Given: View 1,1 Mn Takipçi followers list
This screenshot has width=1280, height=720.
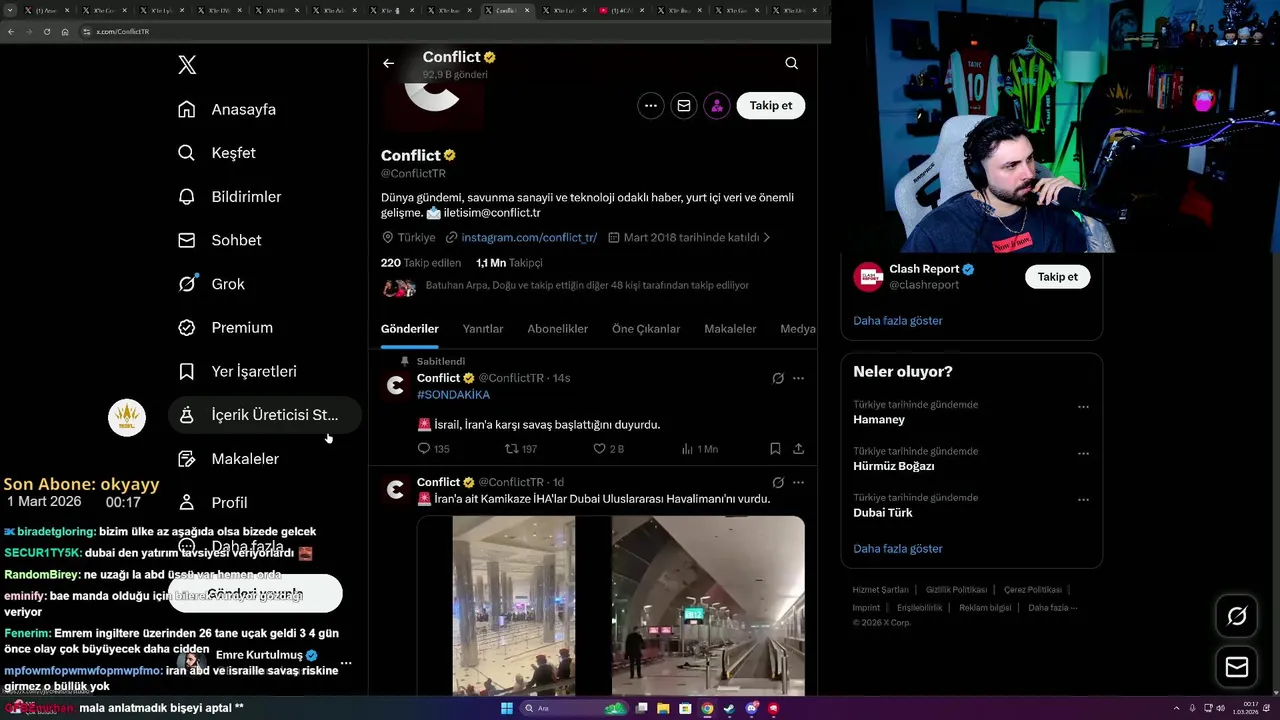Looking at the screenshot, I should (x=509, y=263).
